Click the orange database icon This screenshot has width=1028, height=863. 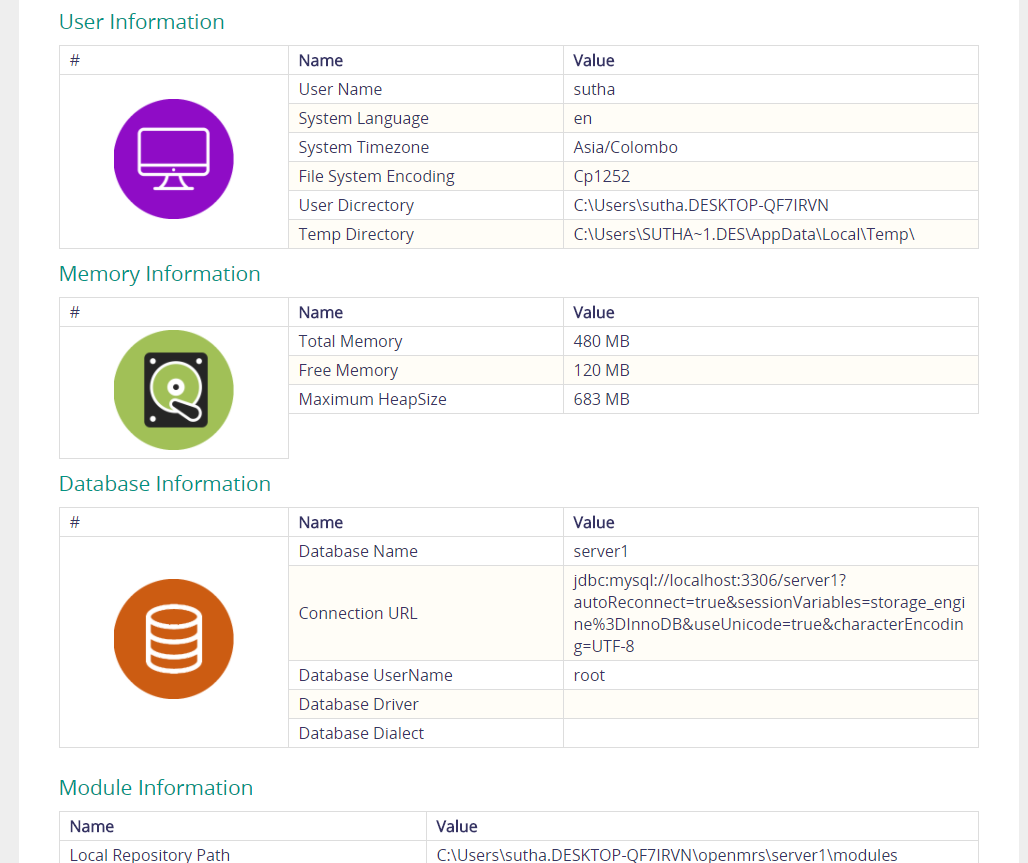click(x=174, y=639)
